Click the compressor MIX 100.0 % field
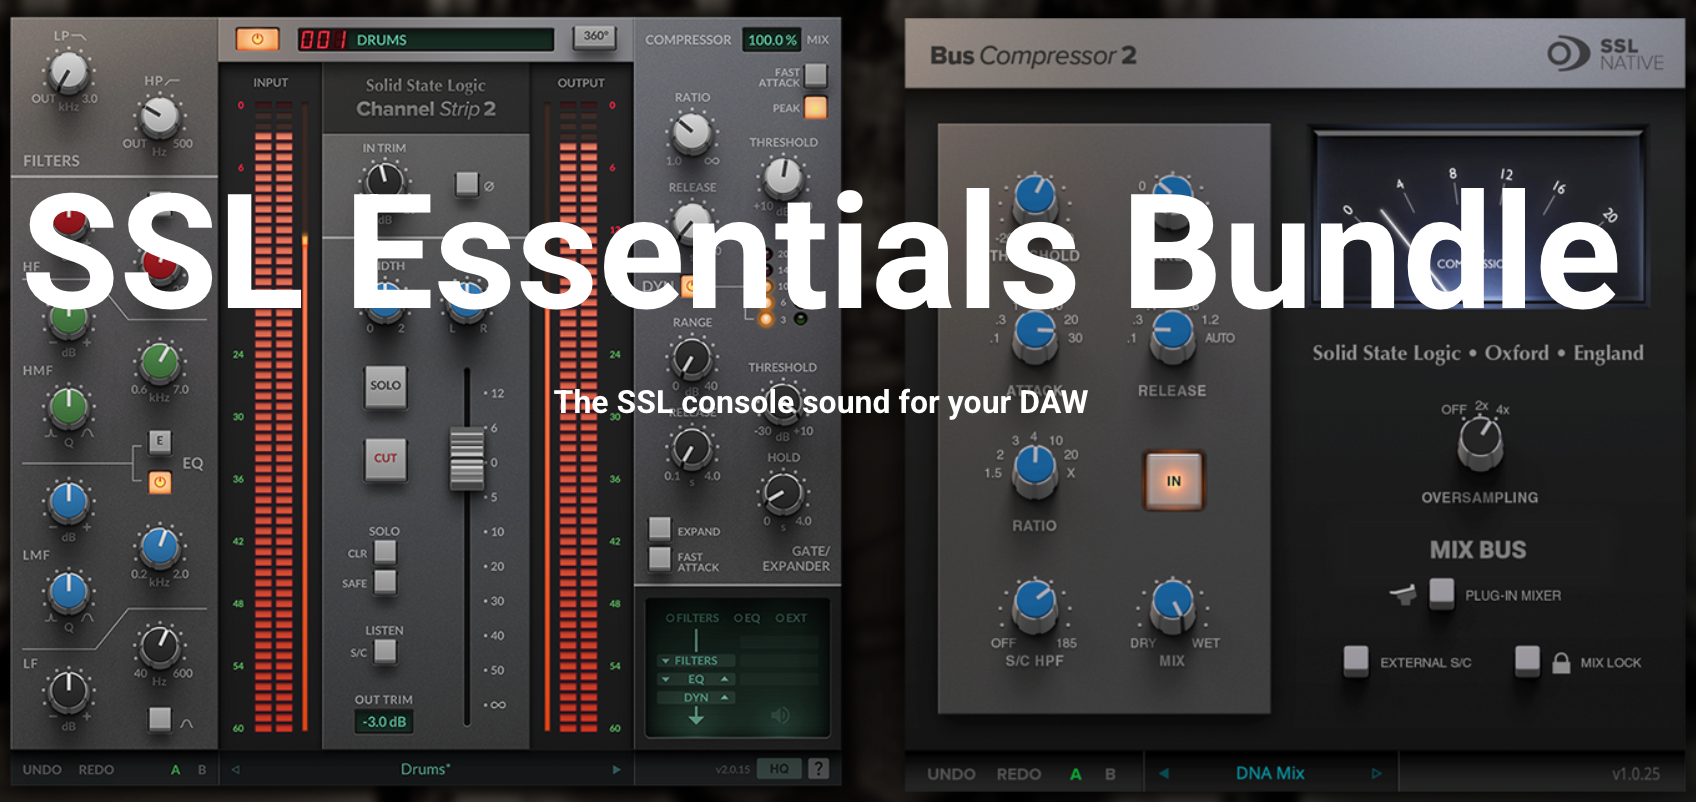The height and width of the screenshot is (802, 1696). point(772,40)
